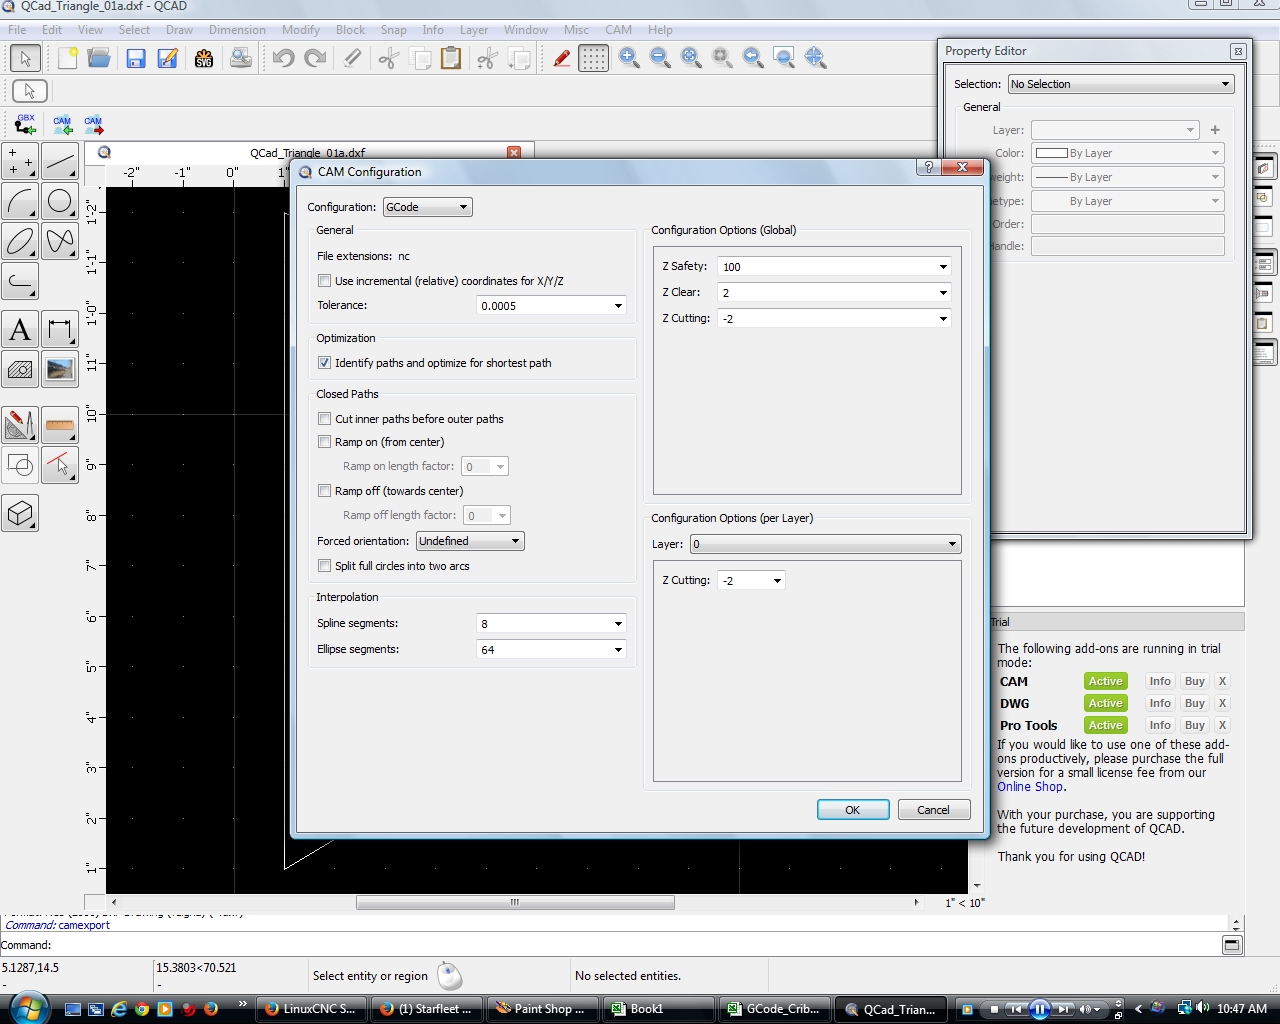This screenshot has height=1024, width=1280.
Task: Open the Forced orientation dropdown
Action: (x=470, y=541)
